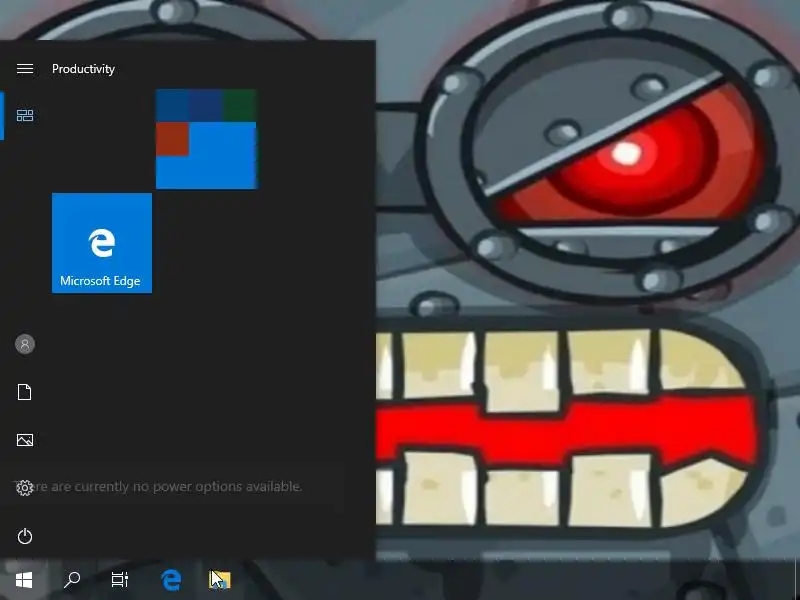Open the user account icon
Viewport: 800px width, 600px height.
point(24,344)
